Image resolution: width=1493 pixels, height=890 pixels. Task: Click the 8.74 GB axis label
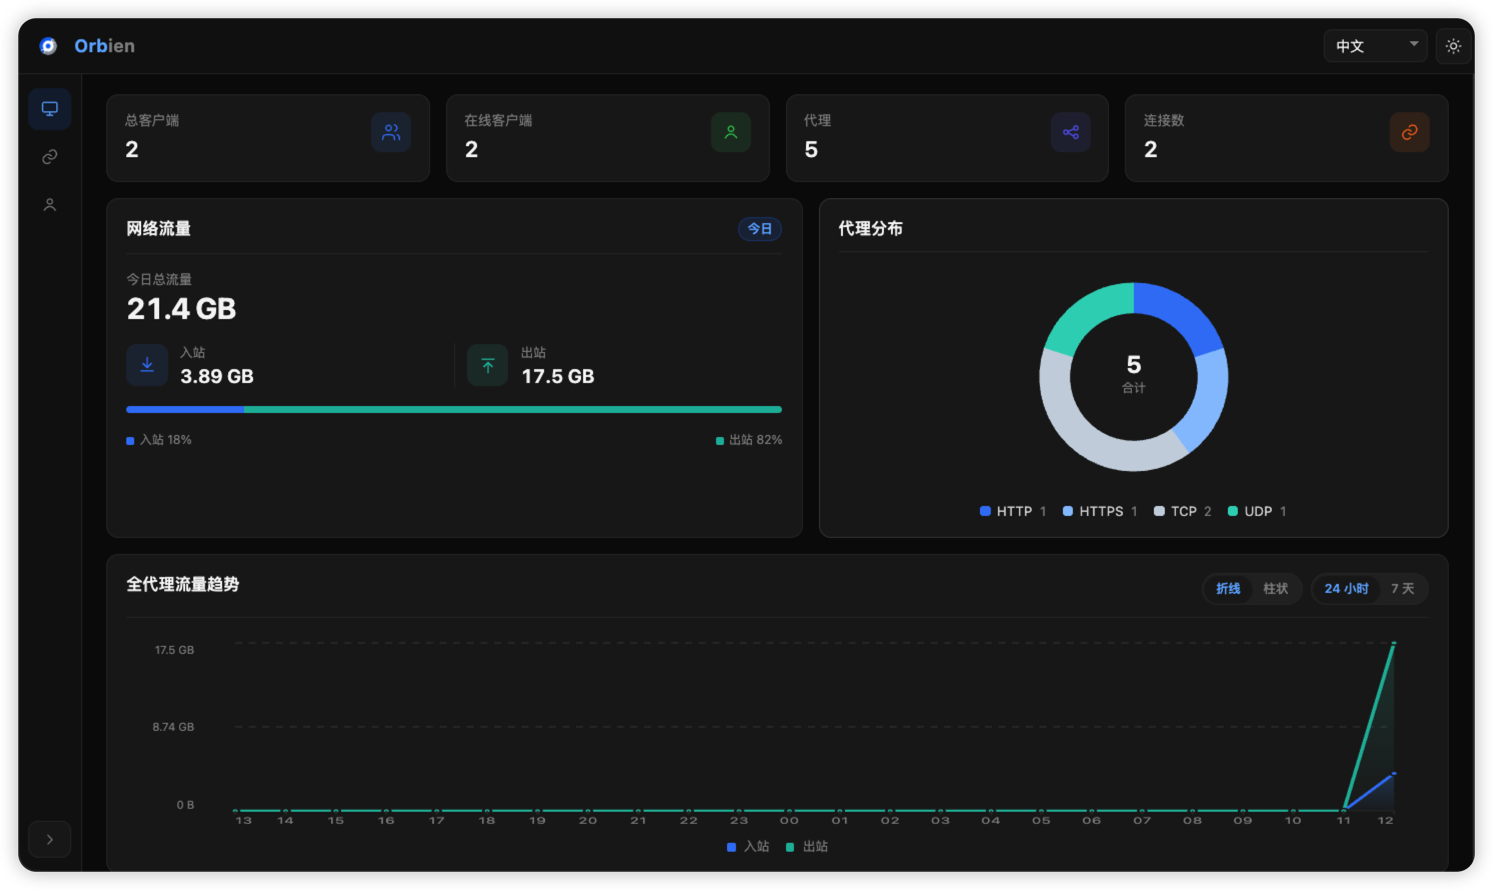[x=173, y=727]
